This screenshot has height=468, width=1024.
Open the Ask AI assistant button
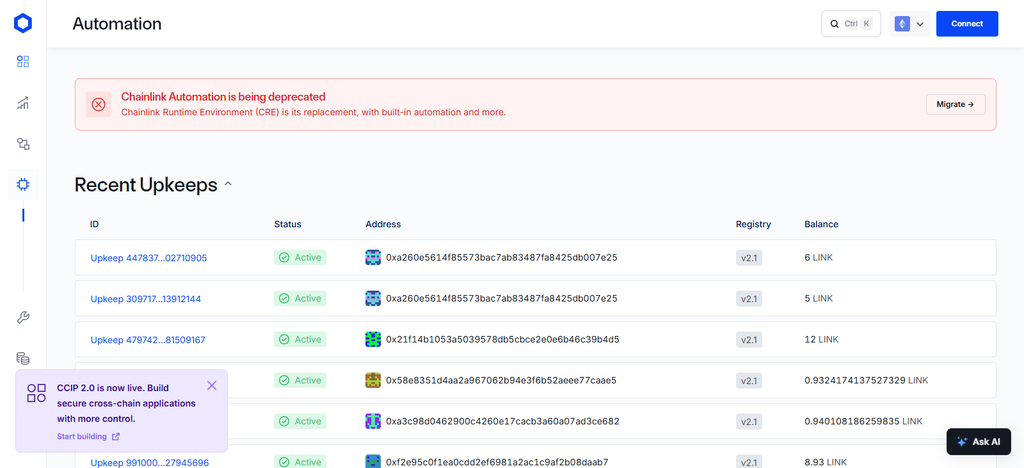[979, 441]
